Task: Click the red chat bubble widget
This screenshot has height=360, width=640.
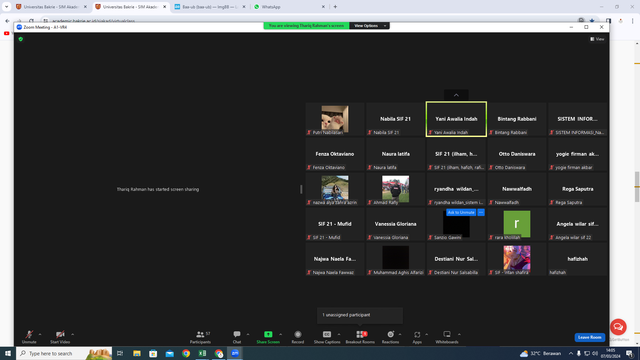Action: click(618, 327)
